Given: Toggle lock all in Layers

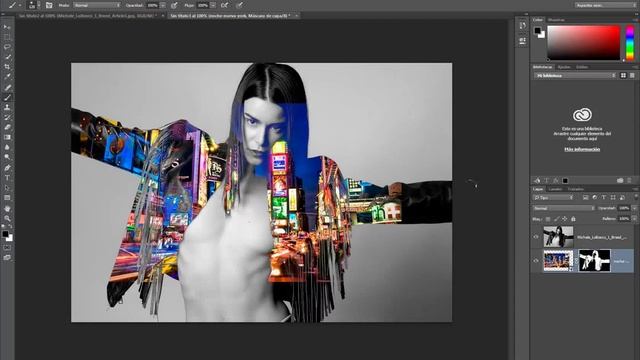Looking at the screenshot, I should coord(573,219).
